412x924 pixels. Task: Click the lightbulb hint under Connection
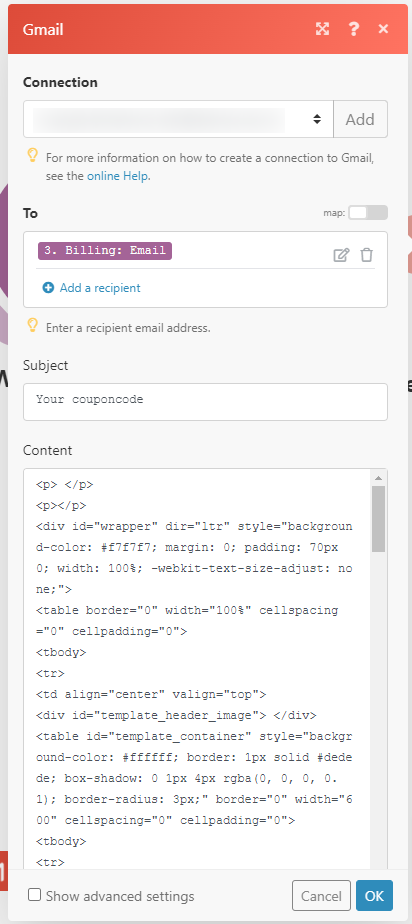click(34, 156)
